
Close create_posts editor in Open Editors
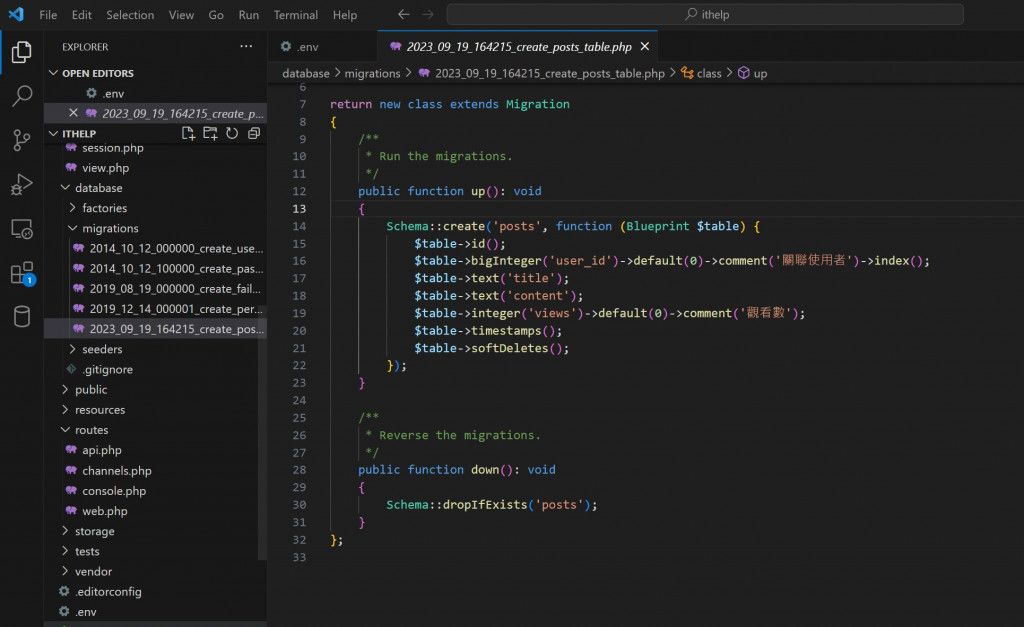coord(73,113)
